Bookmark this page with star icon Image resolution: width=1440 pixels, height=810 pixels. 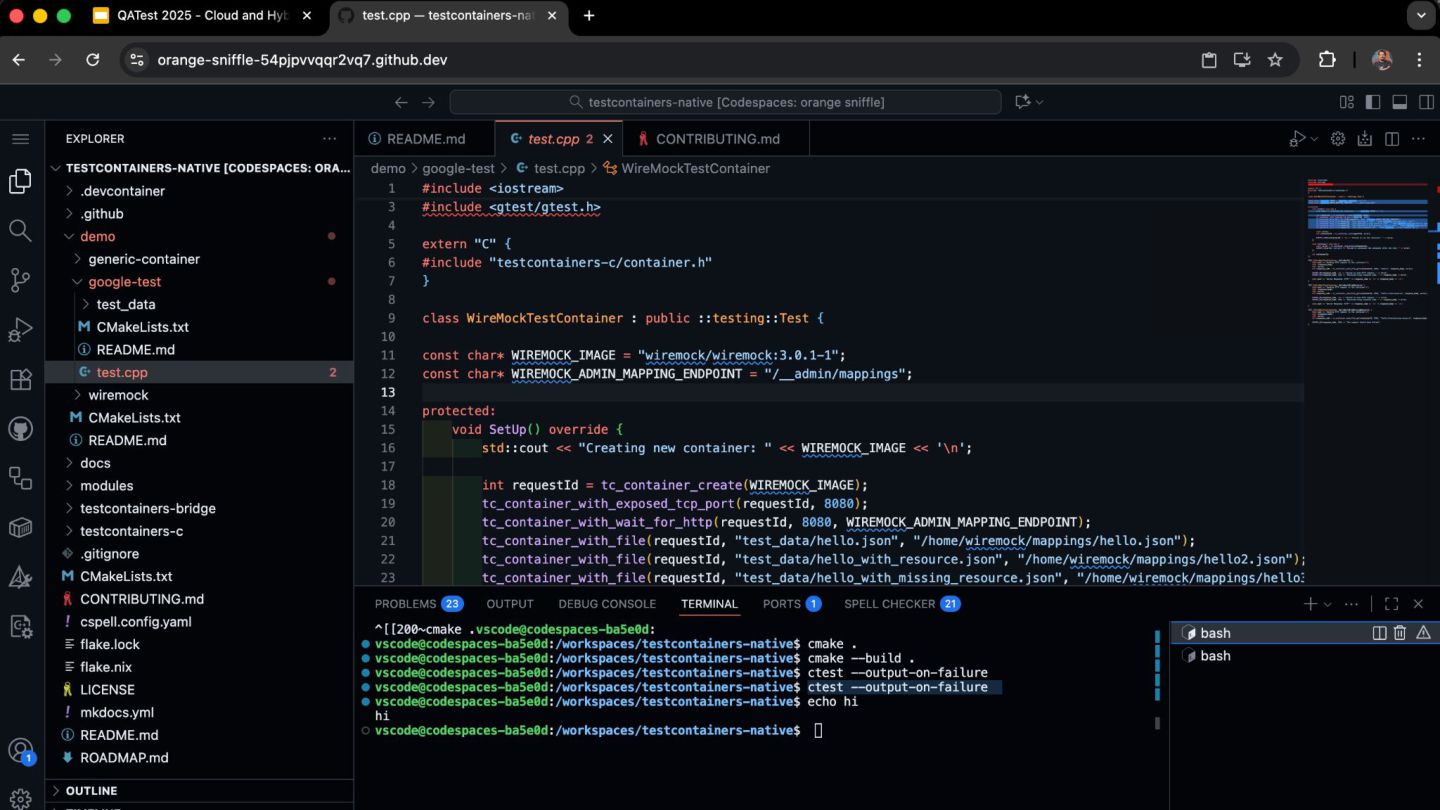(1275, 60)
